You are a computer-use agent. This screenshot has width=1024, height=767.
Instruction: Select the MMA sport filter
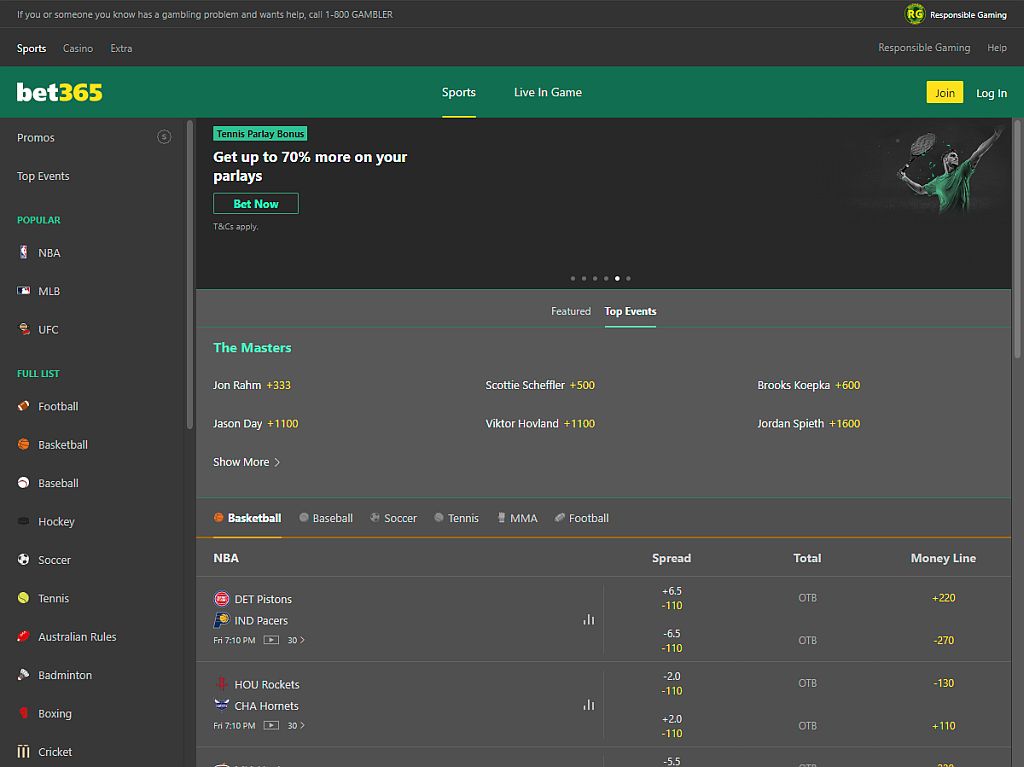coord(516,518)
